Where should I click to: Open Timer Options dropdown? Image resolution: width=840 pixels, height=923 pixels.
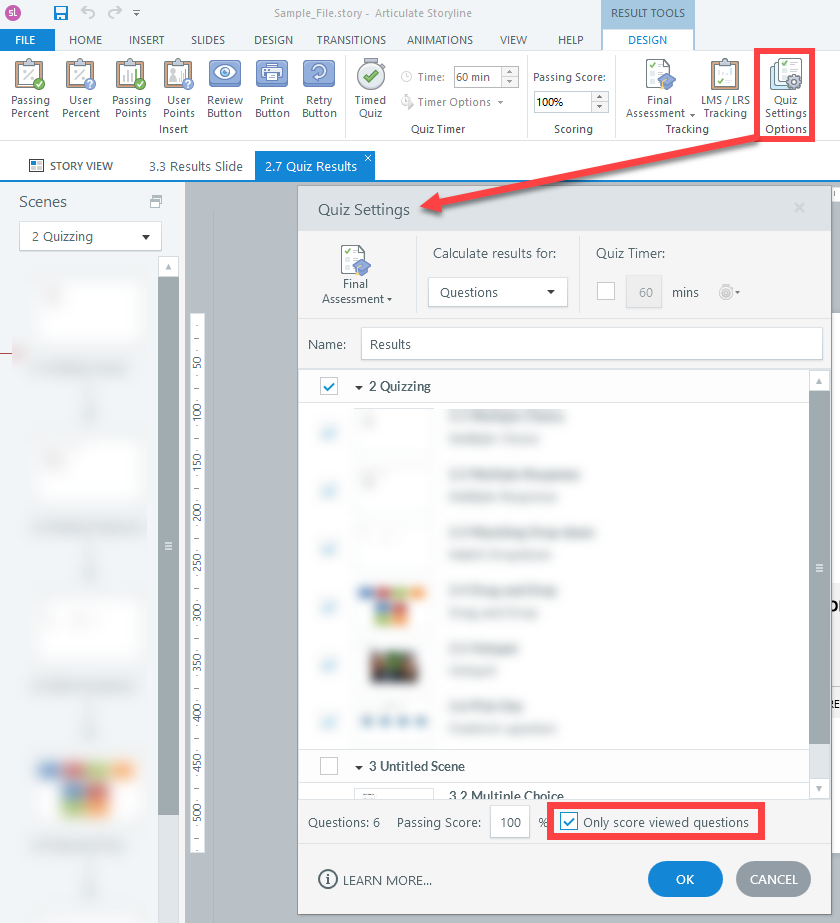pyautogui.click(x=453, y=102)
